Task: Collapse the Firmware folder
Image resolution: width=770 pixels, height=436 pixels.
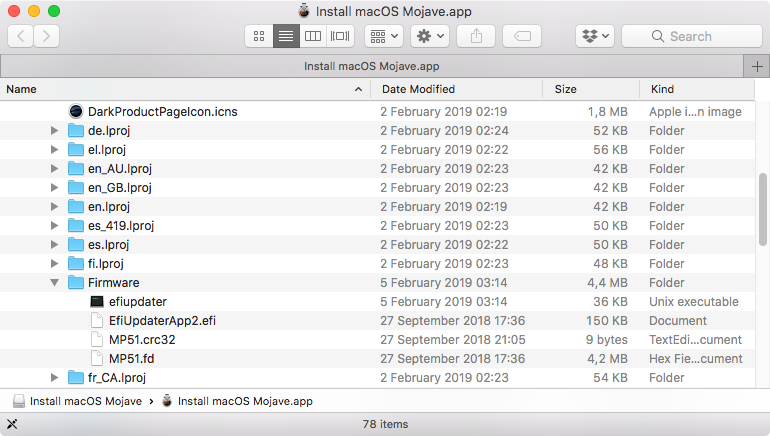Action: (x=55, y=282)
